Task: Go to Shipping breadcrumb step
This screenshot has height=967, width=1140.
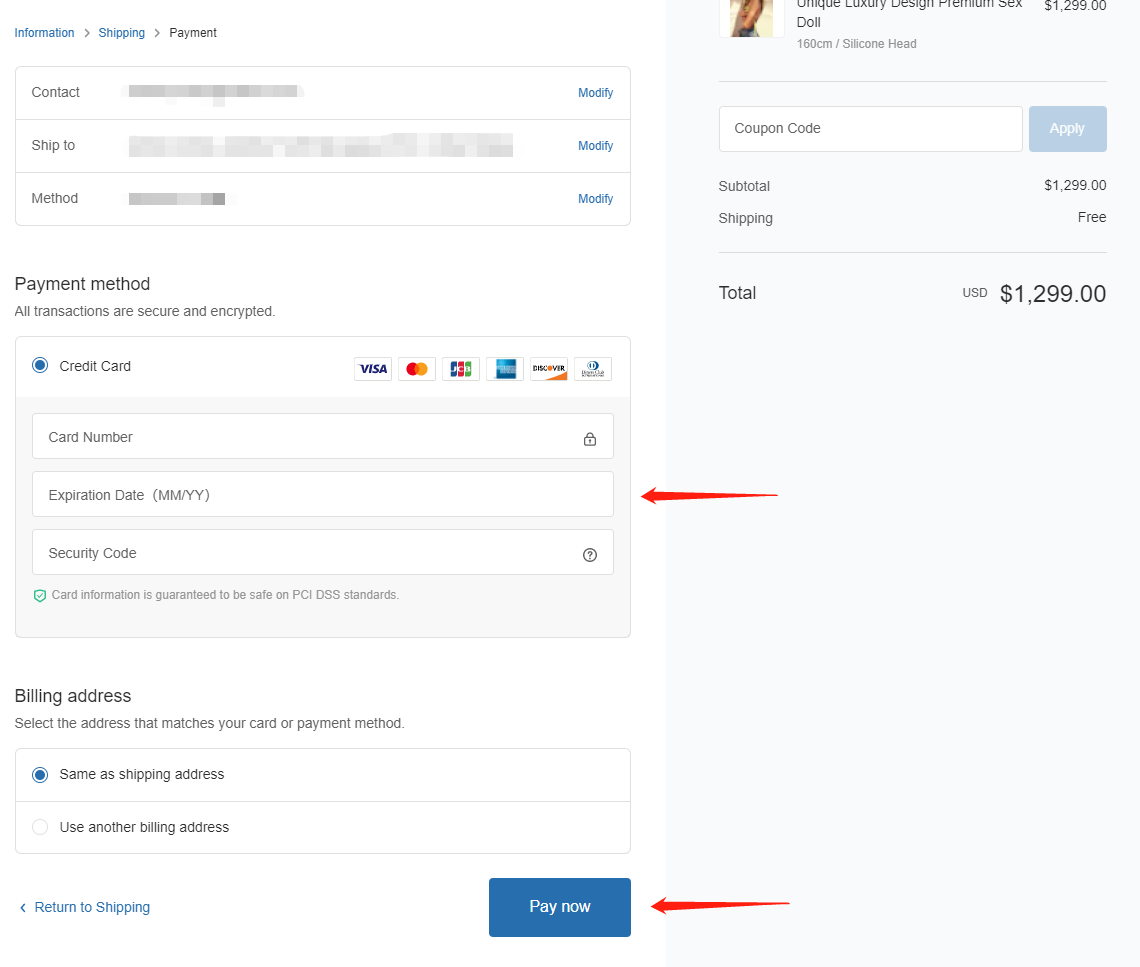Action: click(x=121, y=33)
